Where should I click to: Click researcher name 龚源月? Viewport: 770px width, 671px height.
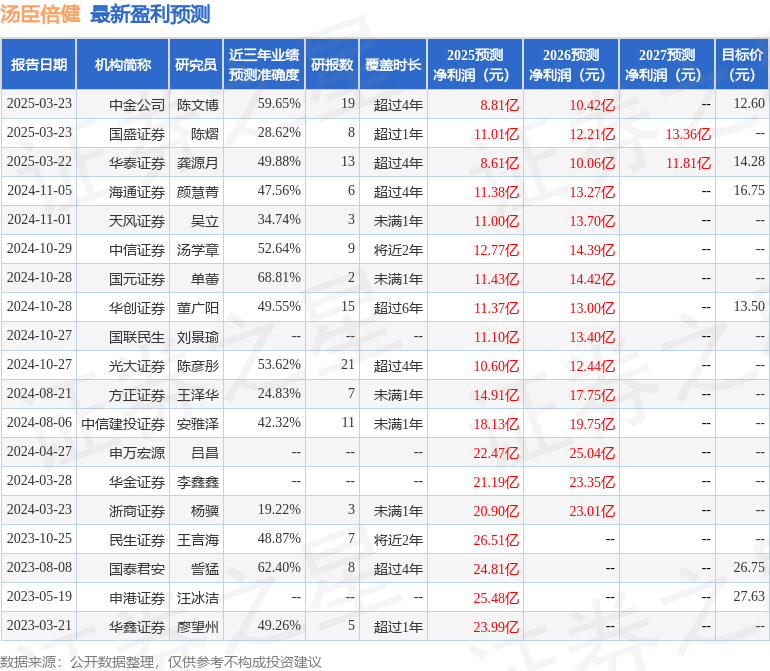pos(198,163)
